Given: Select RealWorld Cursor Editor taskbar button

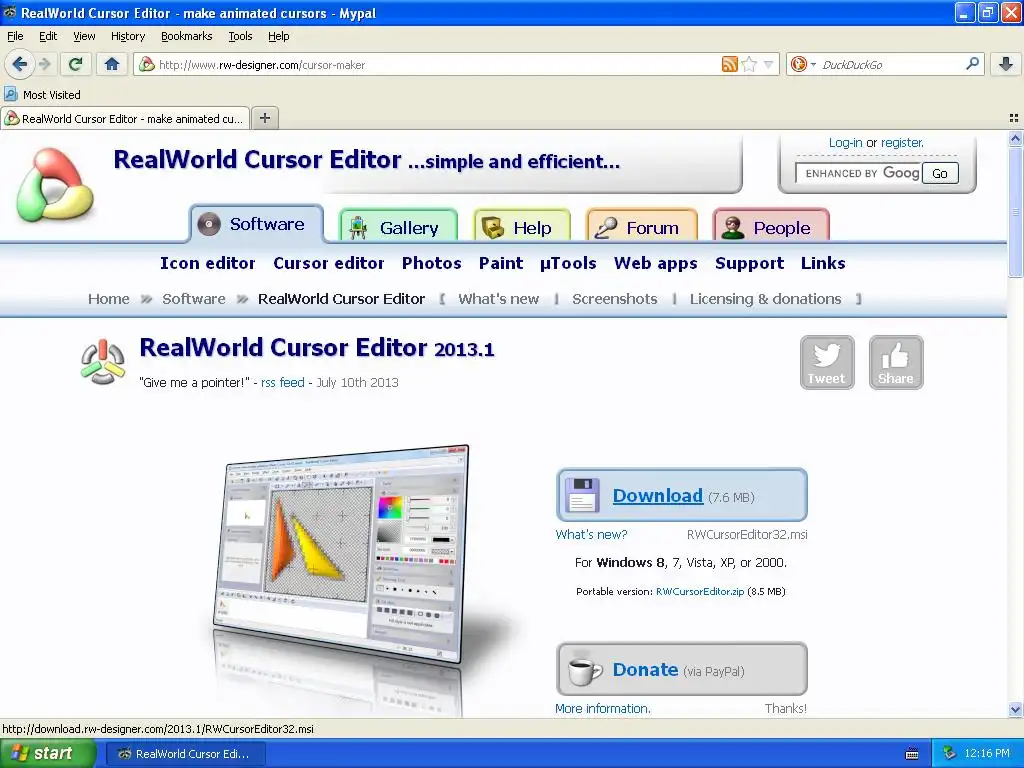Looking at the screenshot, I should 185,754.
